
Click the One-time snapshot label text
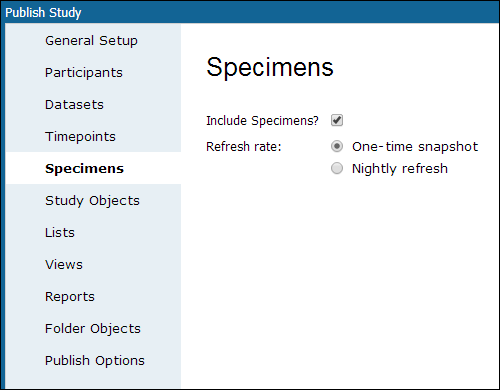coord(415,147)
